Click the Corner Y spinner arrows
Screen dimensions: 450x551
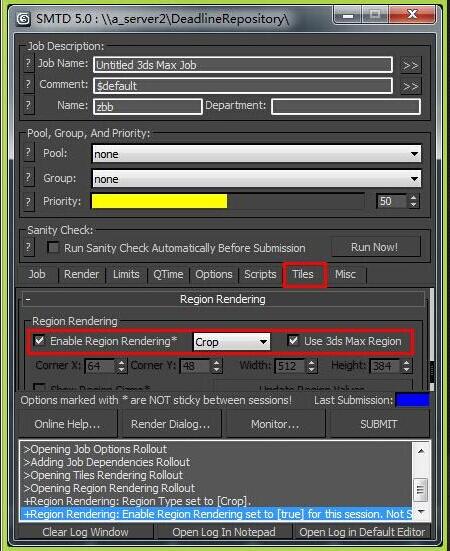point(216,366)
